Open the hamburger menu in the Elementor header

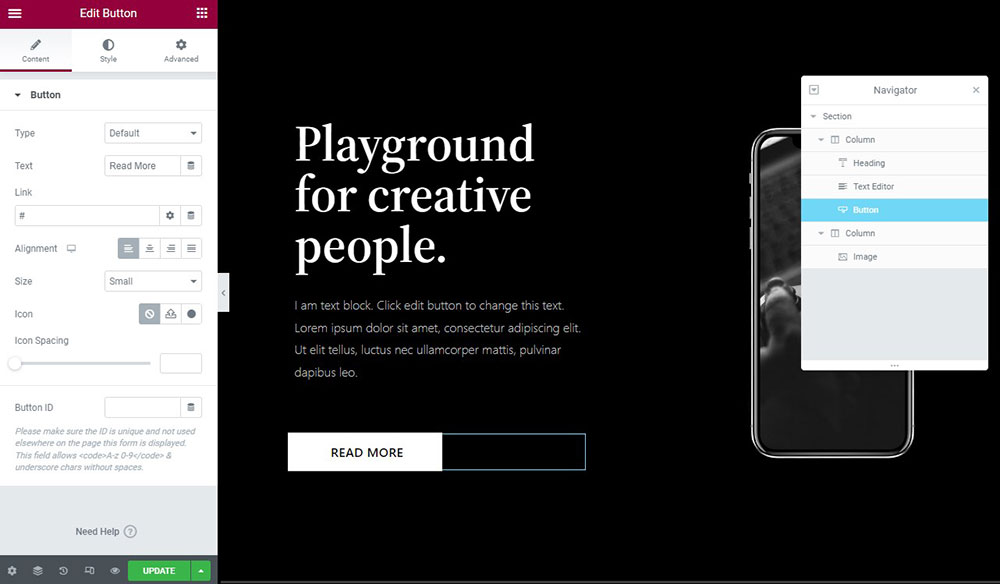tap(15, 13)
